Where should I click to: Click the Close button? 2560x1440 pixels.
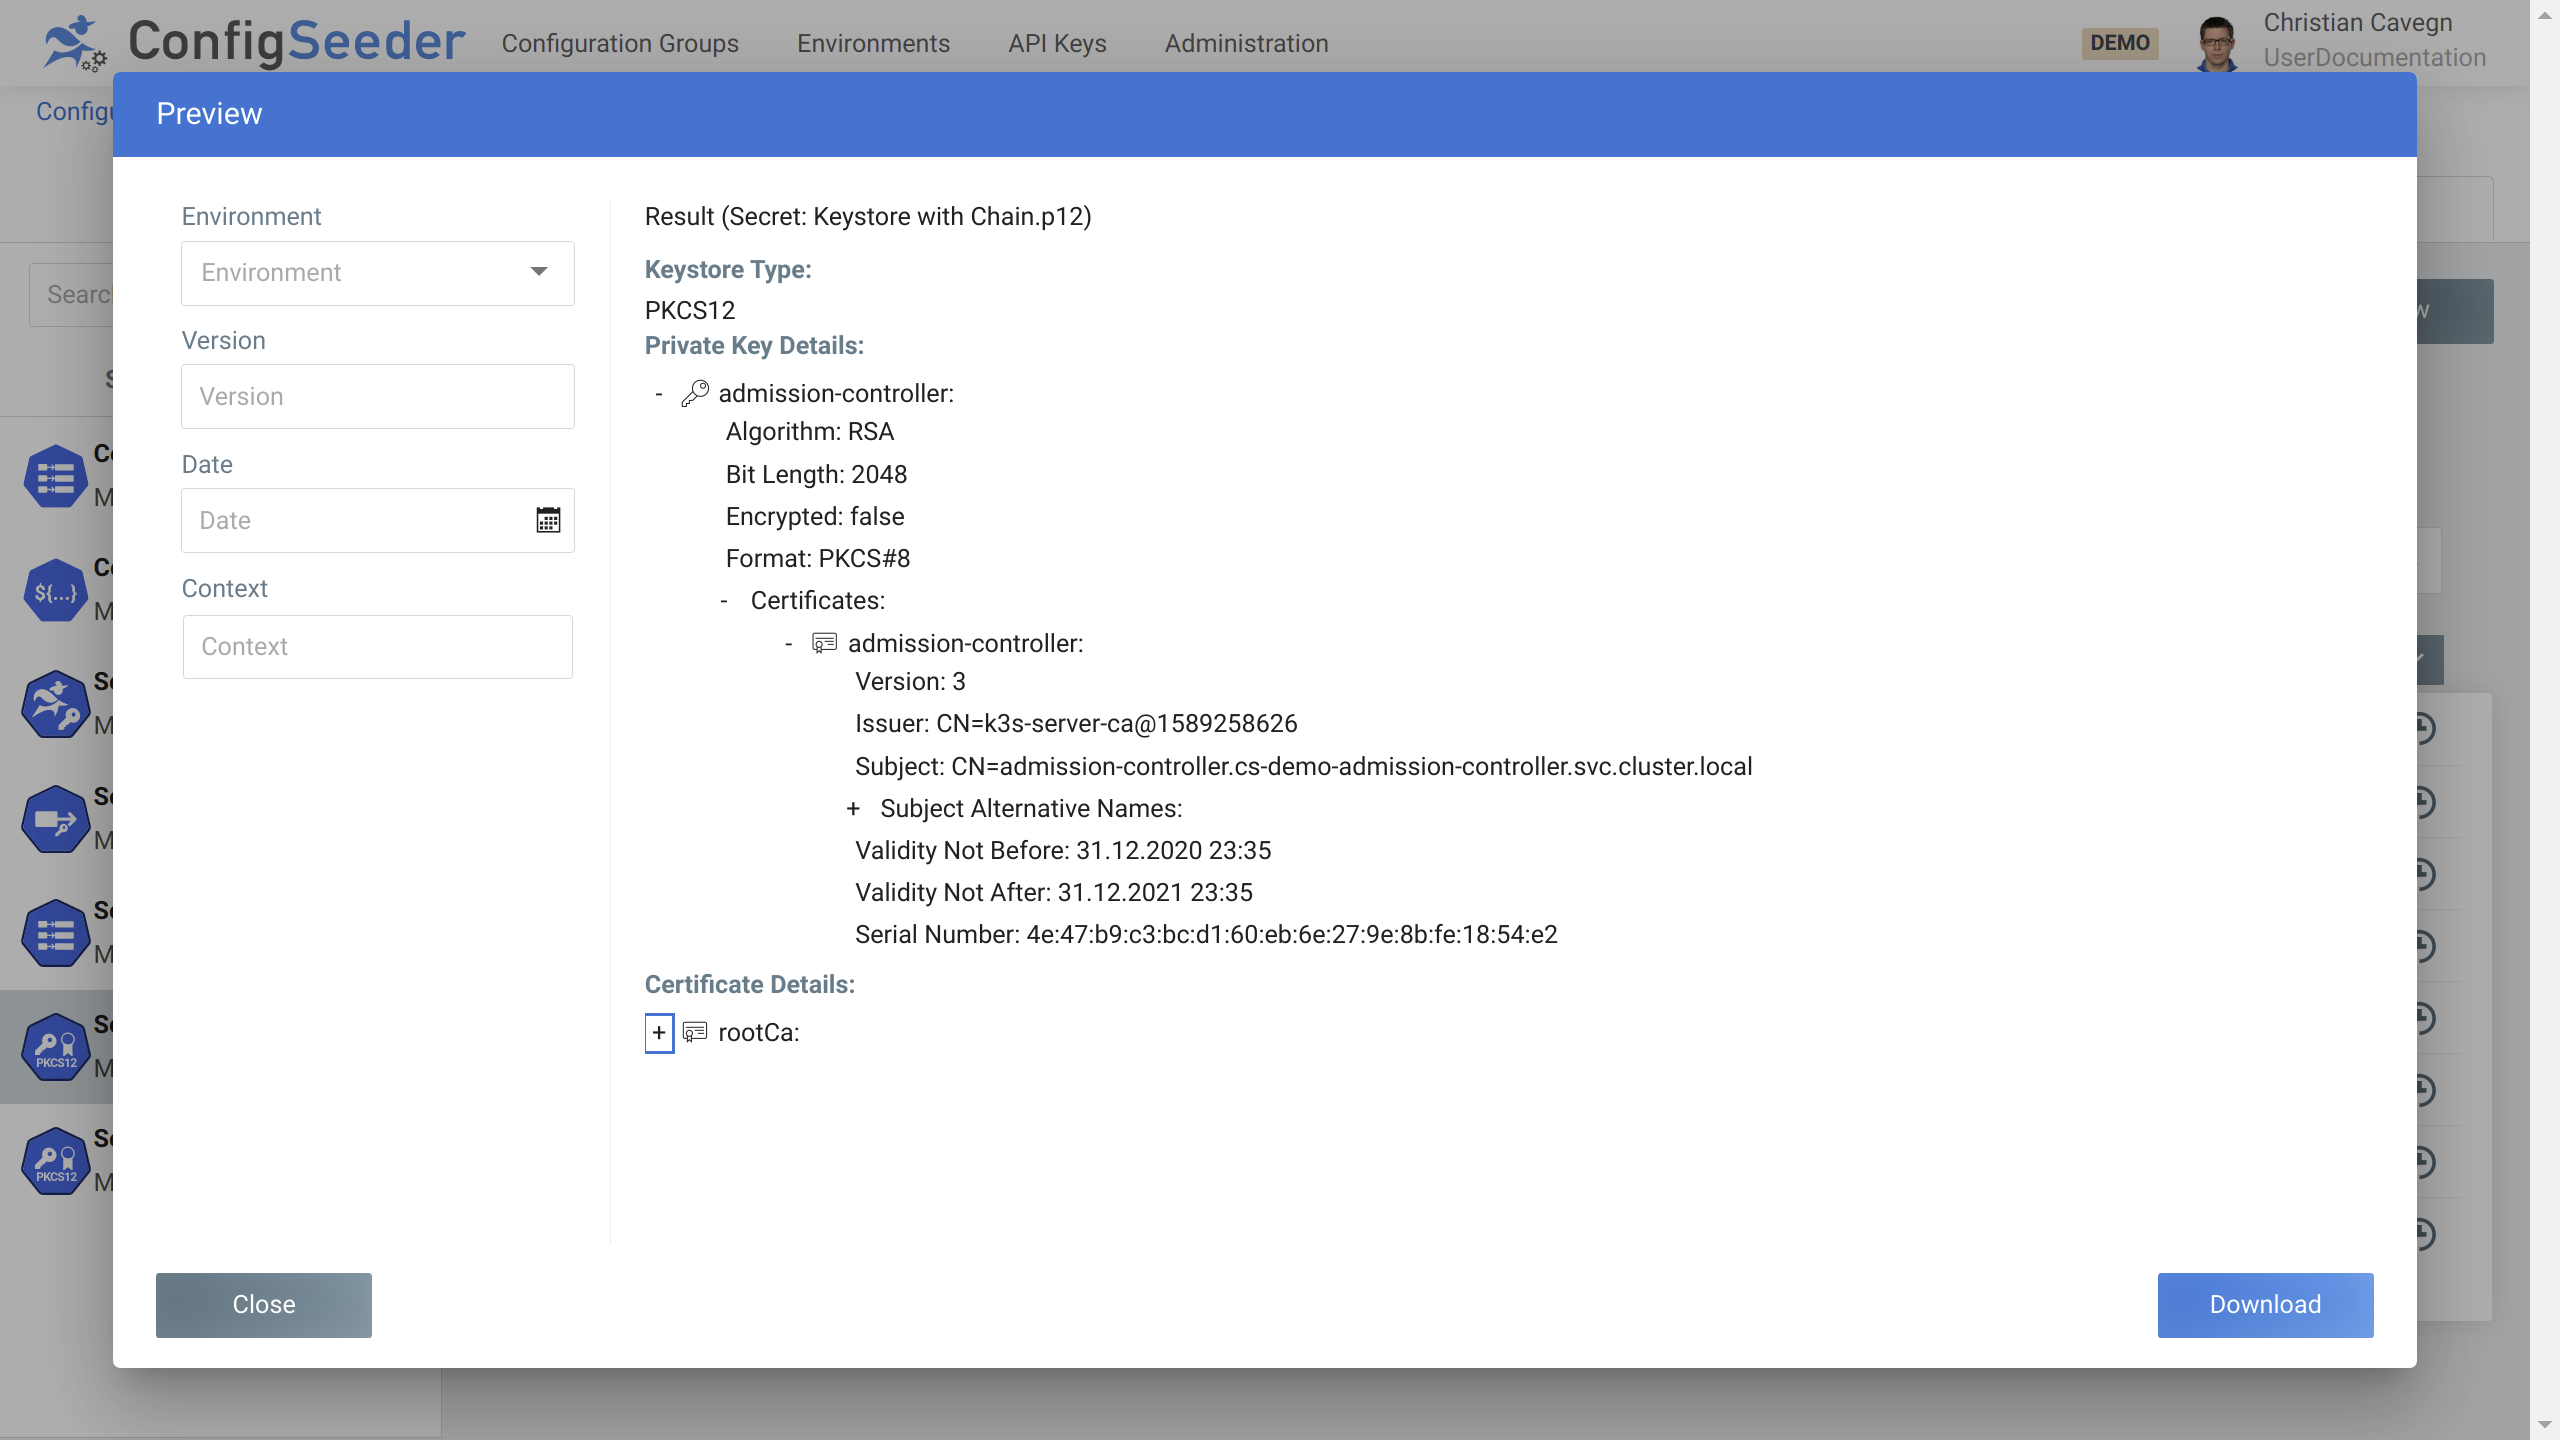(x=264, y=1305)
